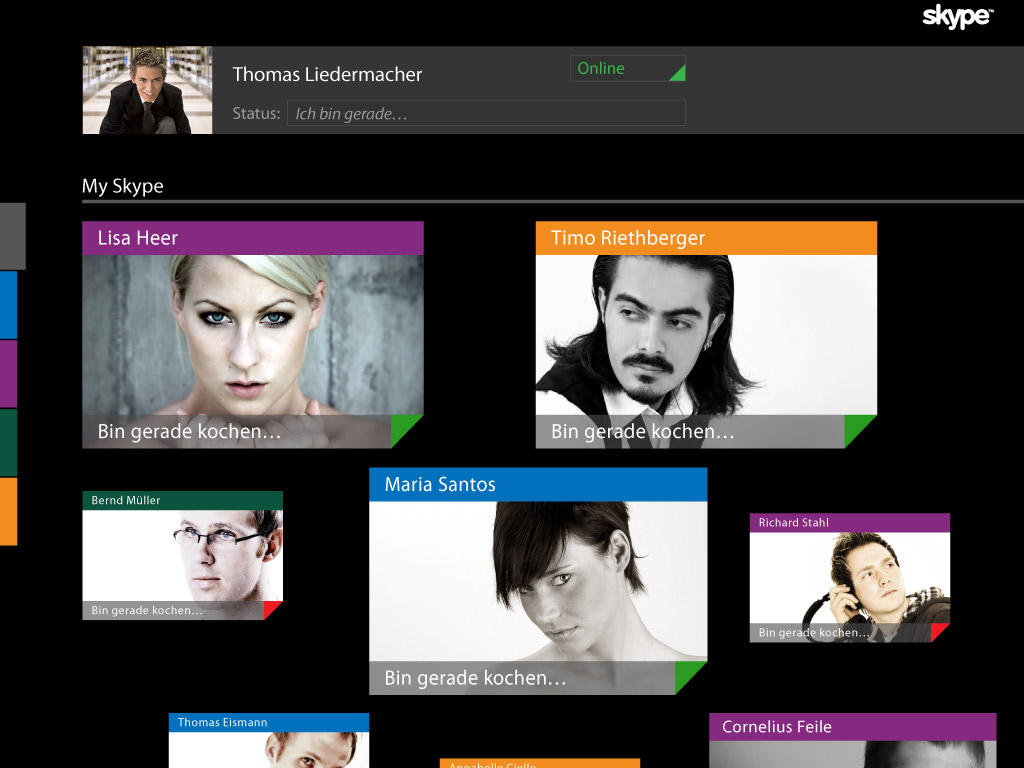Click the Maria Santos name bar
Image resolution: width=1024 pixels, height=768 pixels.
[538, 485]
